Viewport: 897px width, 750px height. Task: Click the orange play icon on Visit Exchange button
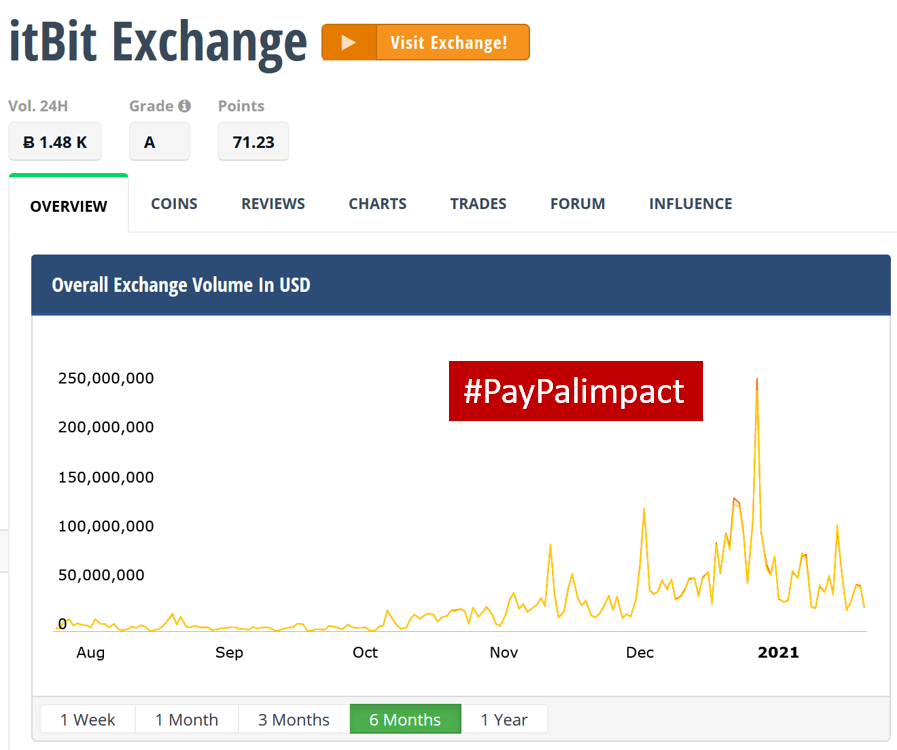[x=349, y=42]
